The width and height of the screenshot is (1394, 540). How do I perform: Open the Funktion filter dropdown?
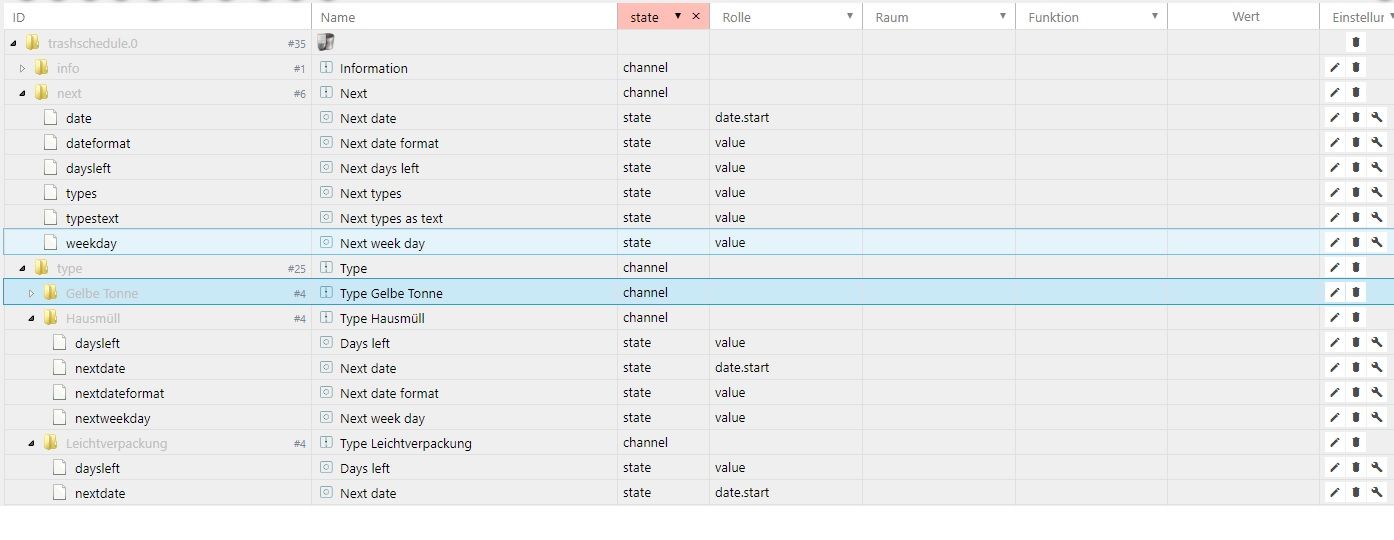(1154, 16)
